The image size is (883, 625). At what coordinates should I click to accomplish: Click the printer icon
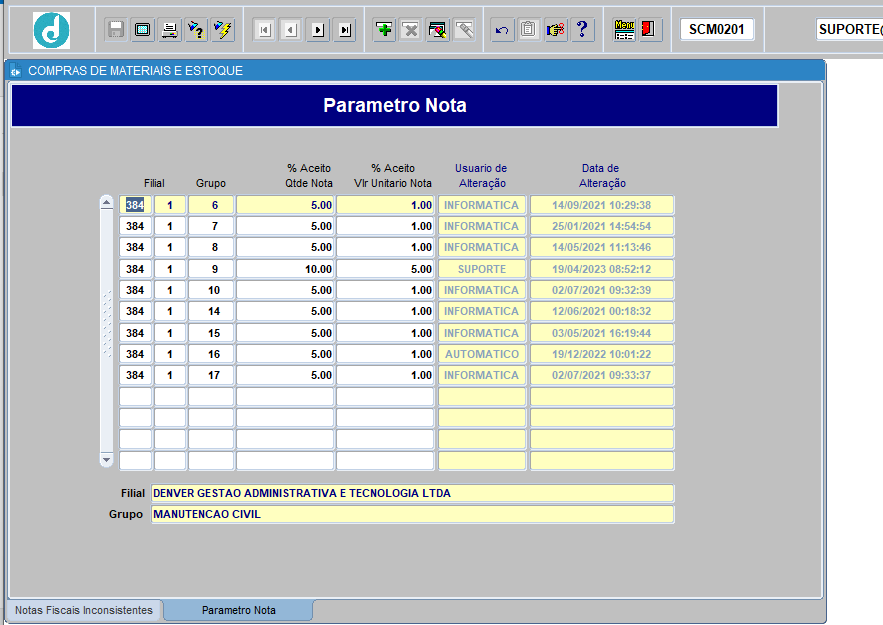(x=170, y=29)
